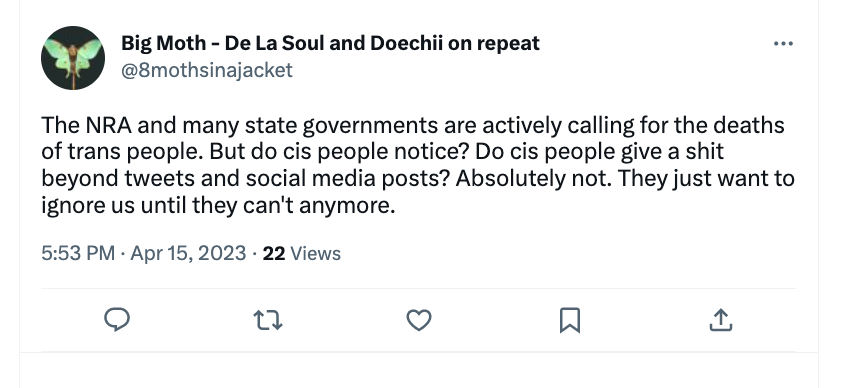Open the reply speech bubble icon
Viewport: 846px width, 388px height.
click(117, 319)
